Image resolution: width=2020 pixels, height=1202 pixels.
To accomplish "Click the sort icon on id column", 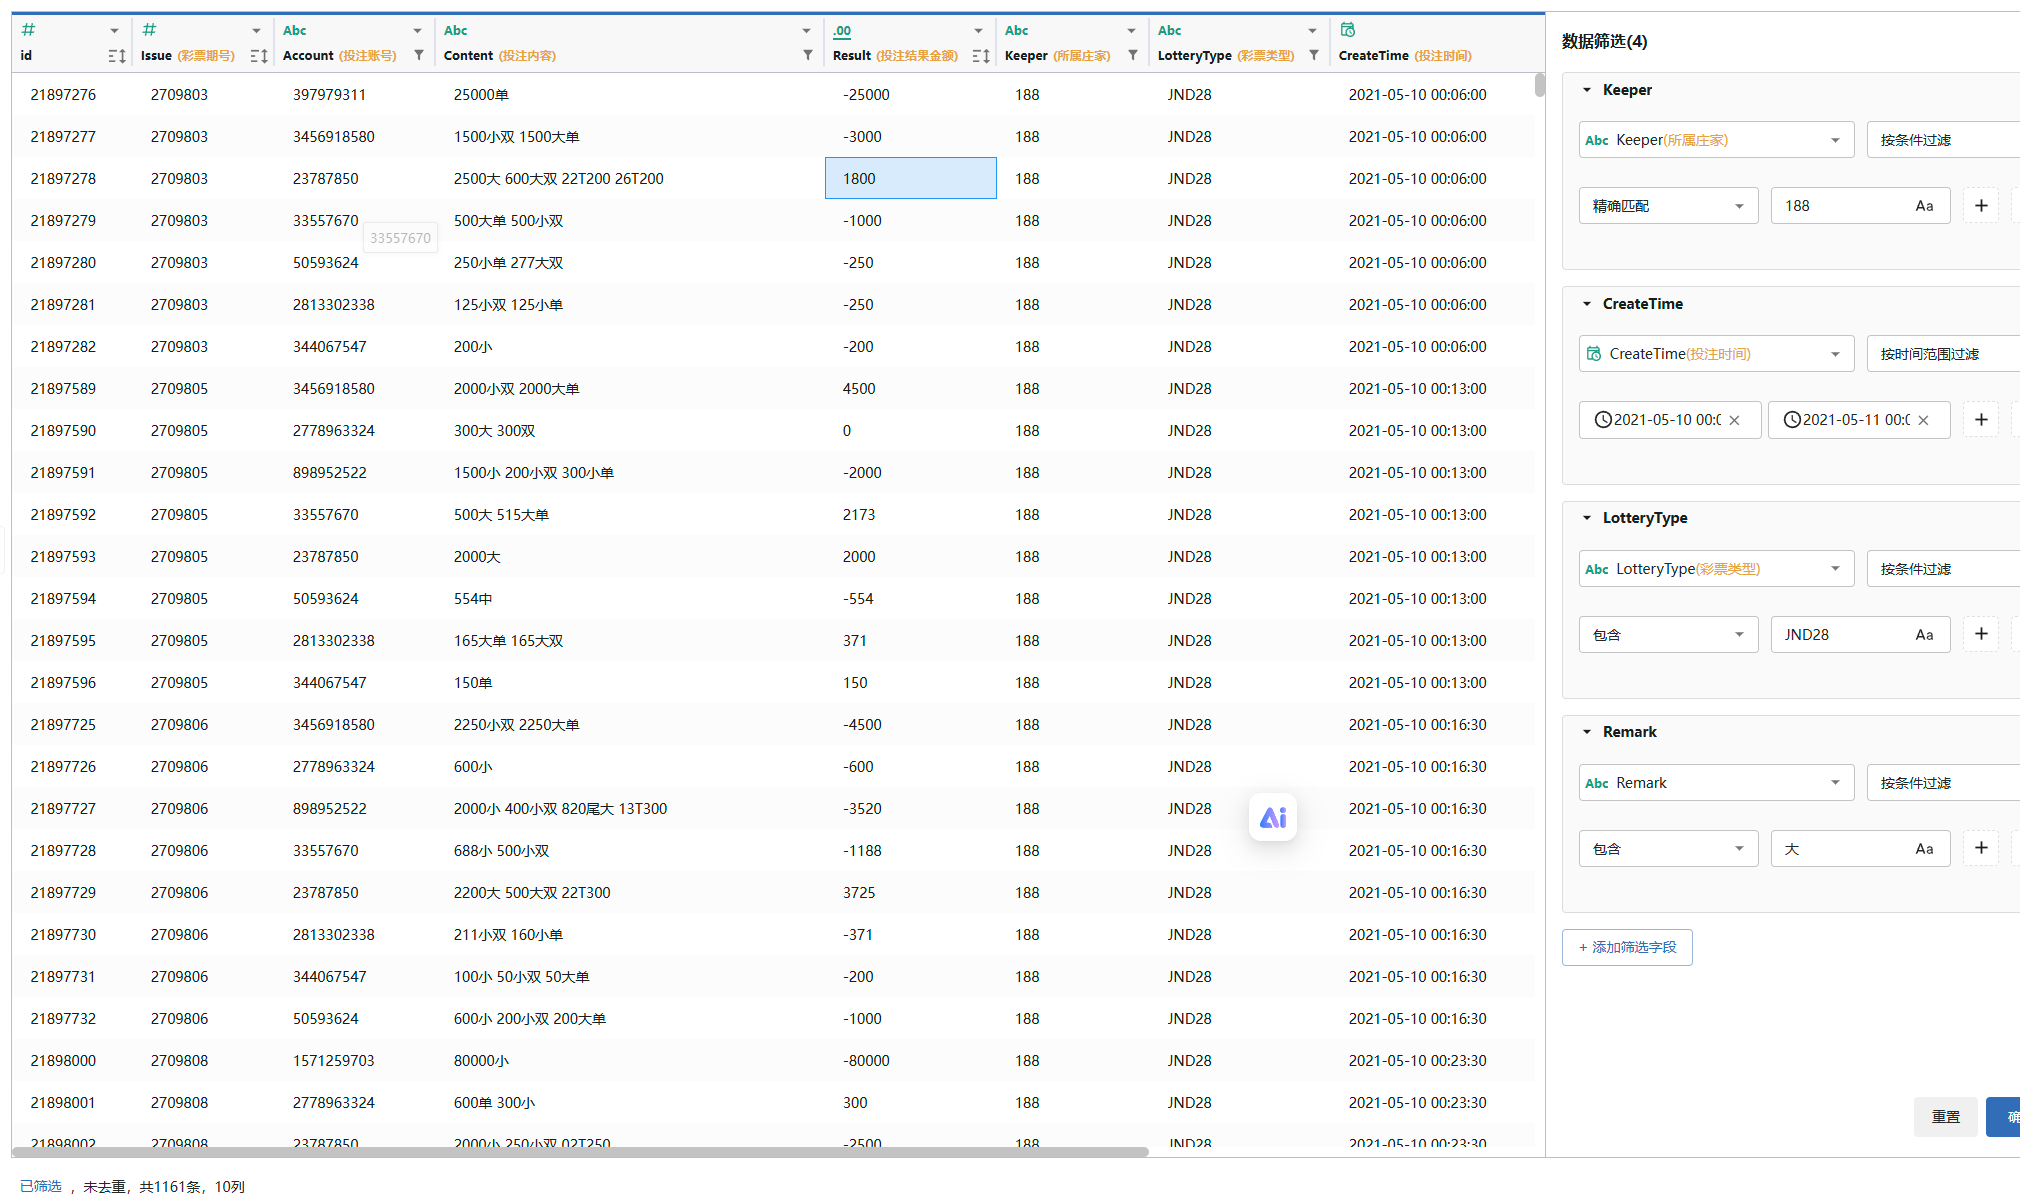I will pos(116,56).
